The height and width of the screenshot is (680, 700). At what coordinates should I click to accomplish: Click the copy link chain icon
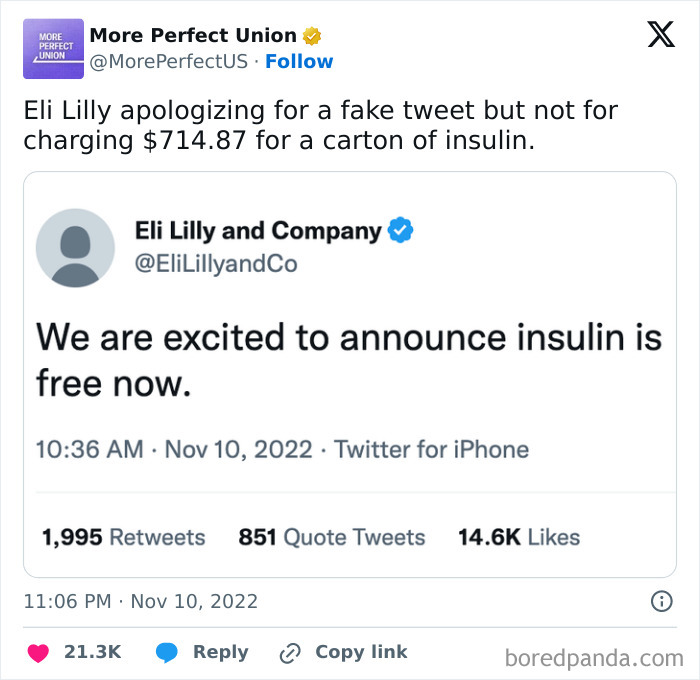(290, 652)
